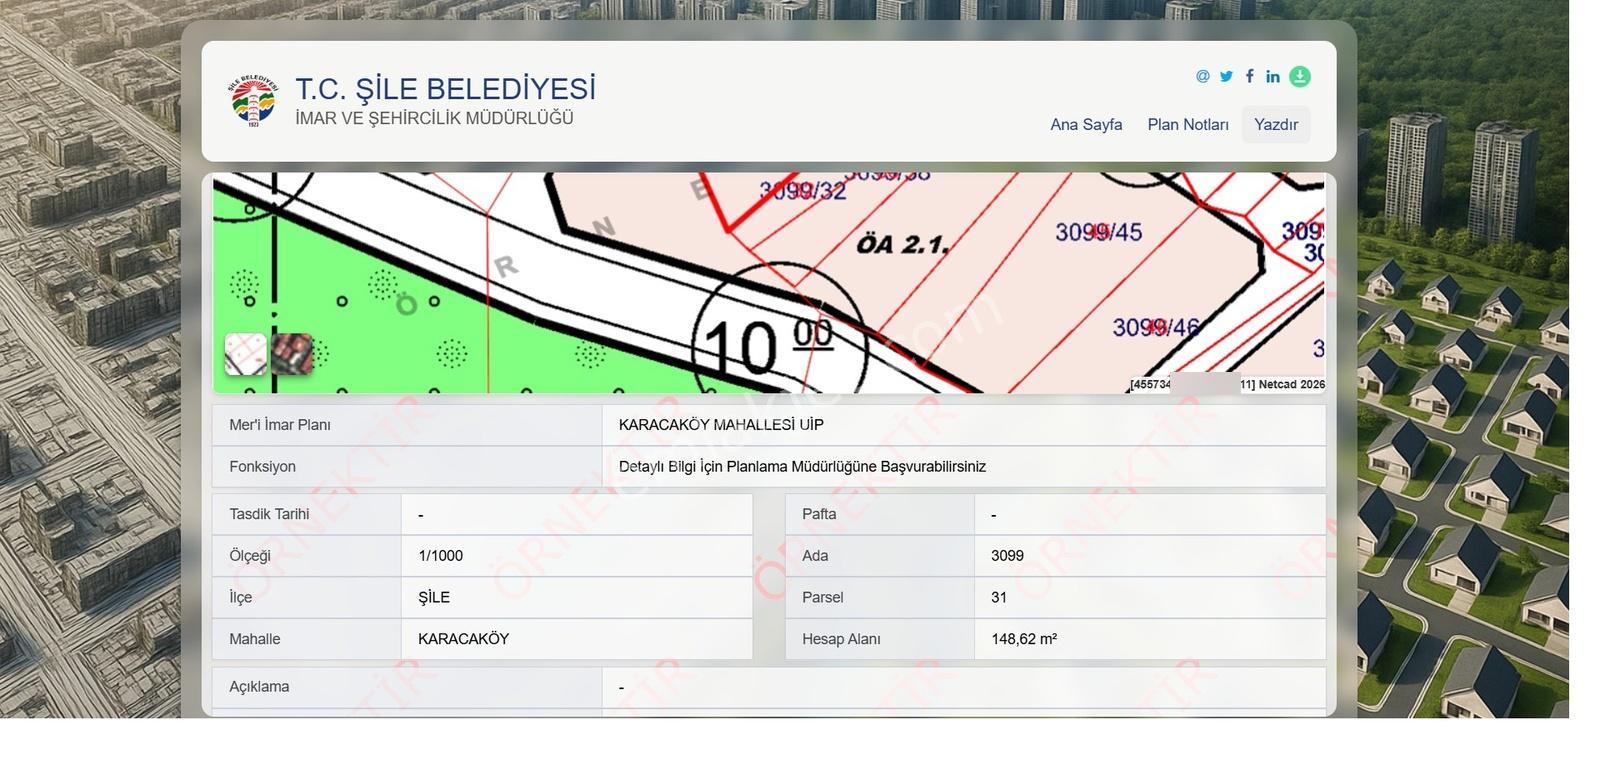Share the page via Facebook icon
The height and width of the screenshot is (765, 1600).
tap(1249, 76)
